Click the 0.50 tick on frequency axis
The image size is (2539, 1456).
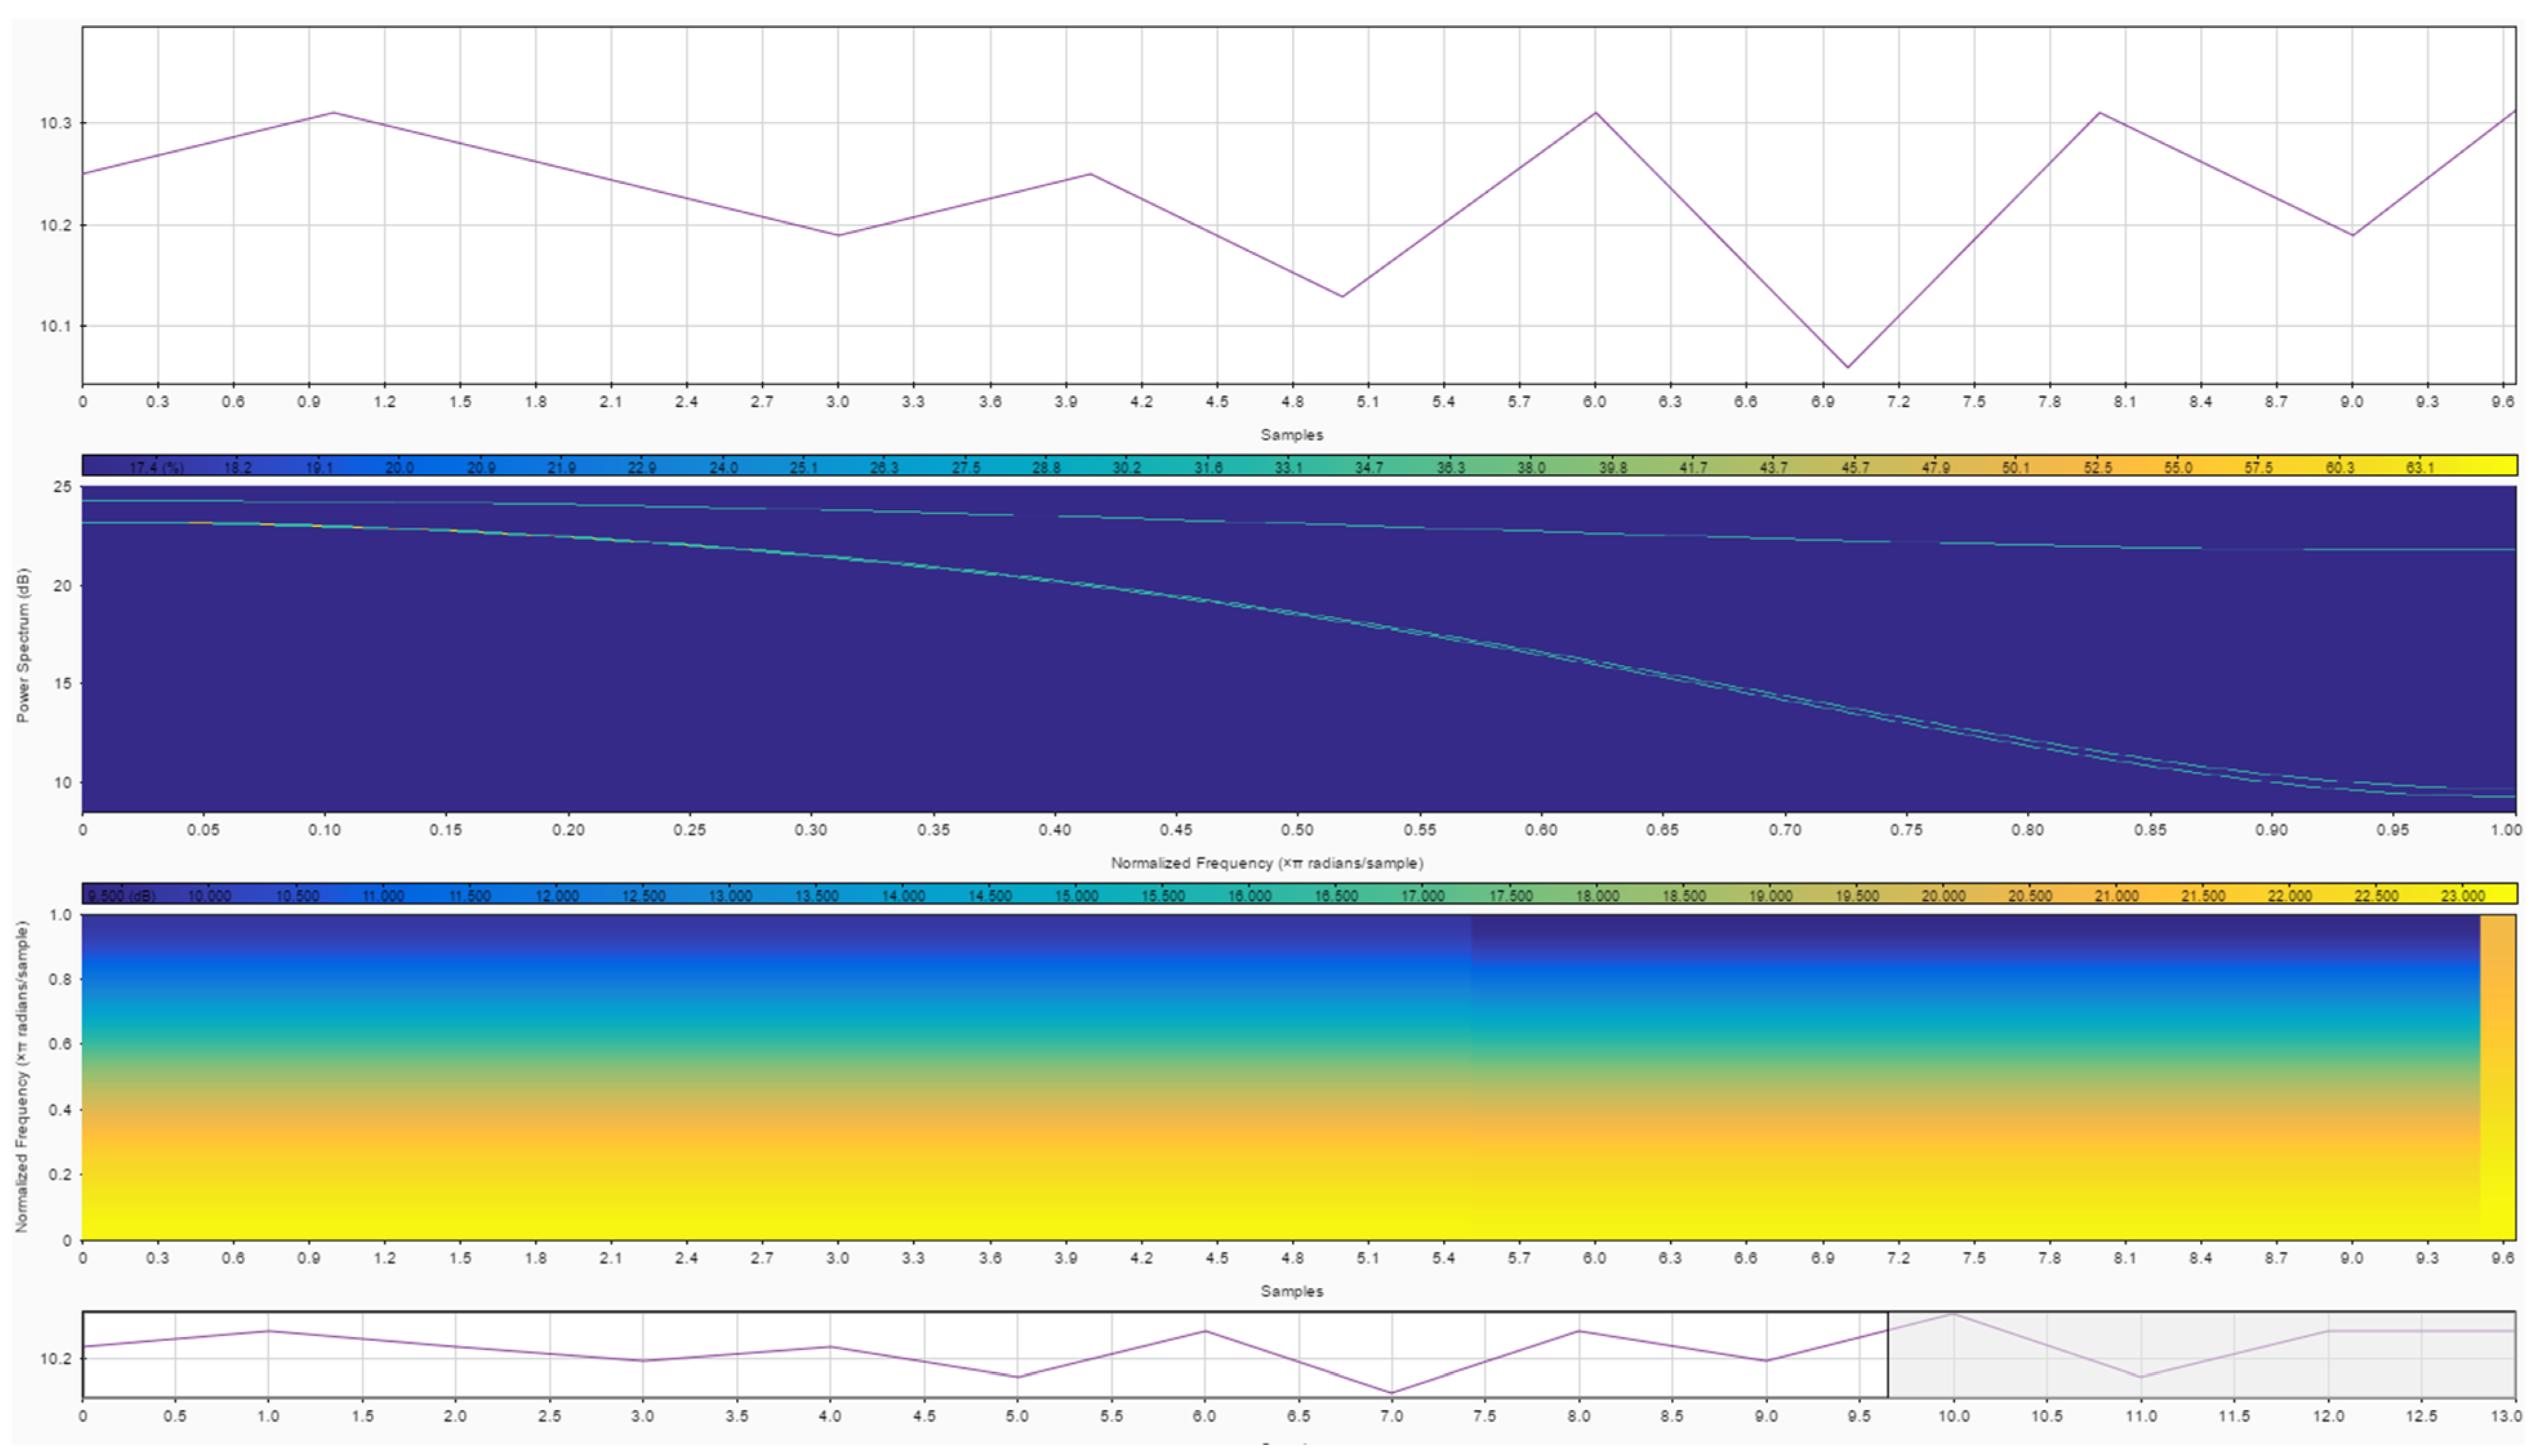click(x=1297, y=830)
